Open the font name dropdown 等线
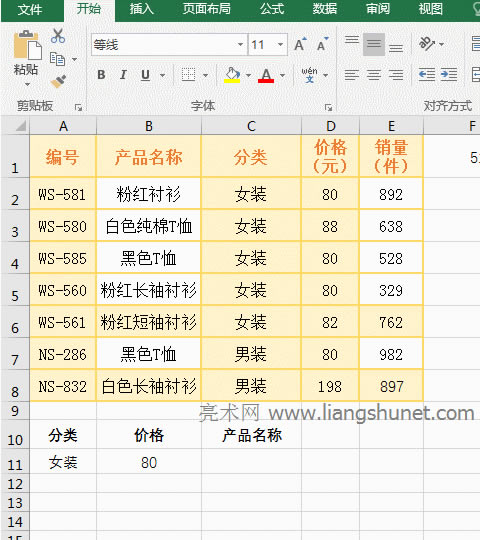The width and height of the screenshot is (480, 540). 240,44
